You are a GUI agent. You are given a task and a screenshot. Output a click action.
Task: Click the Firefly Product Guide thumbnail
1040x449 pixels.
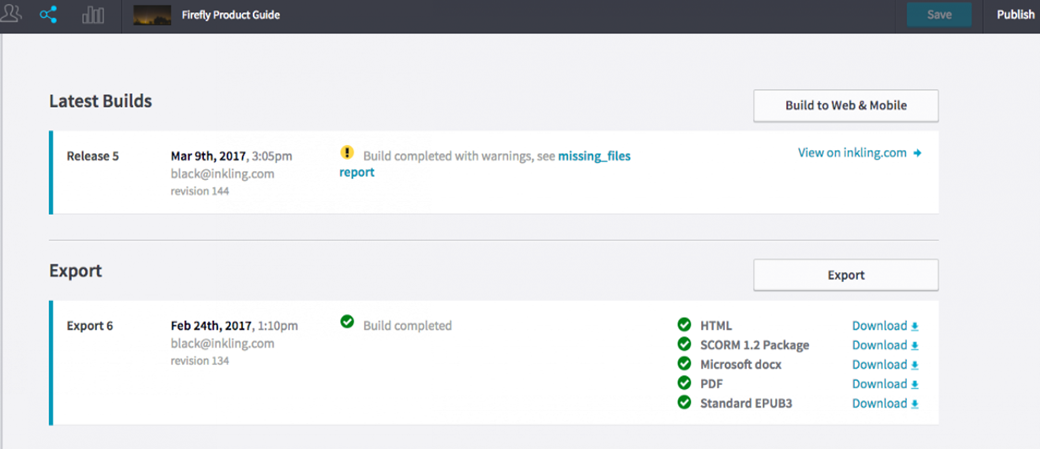152,15
